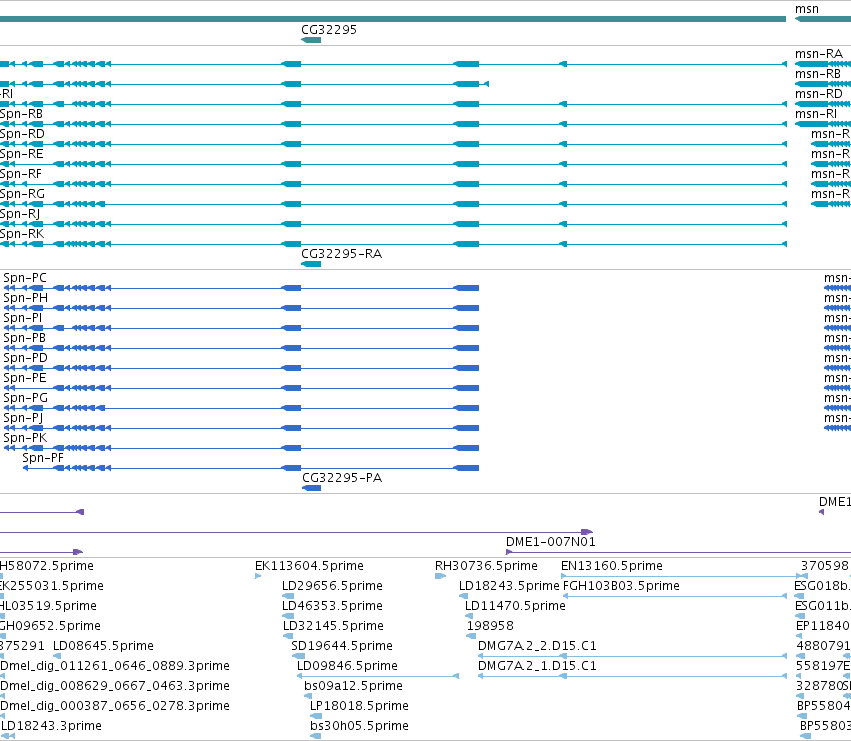Click protein label Spn-PG
Image resolution: width=851 pixels, height=741 pixels.
[x=26, y=398]
